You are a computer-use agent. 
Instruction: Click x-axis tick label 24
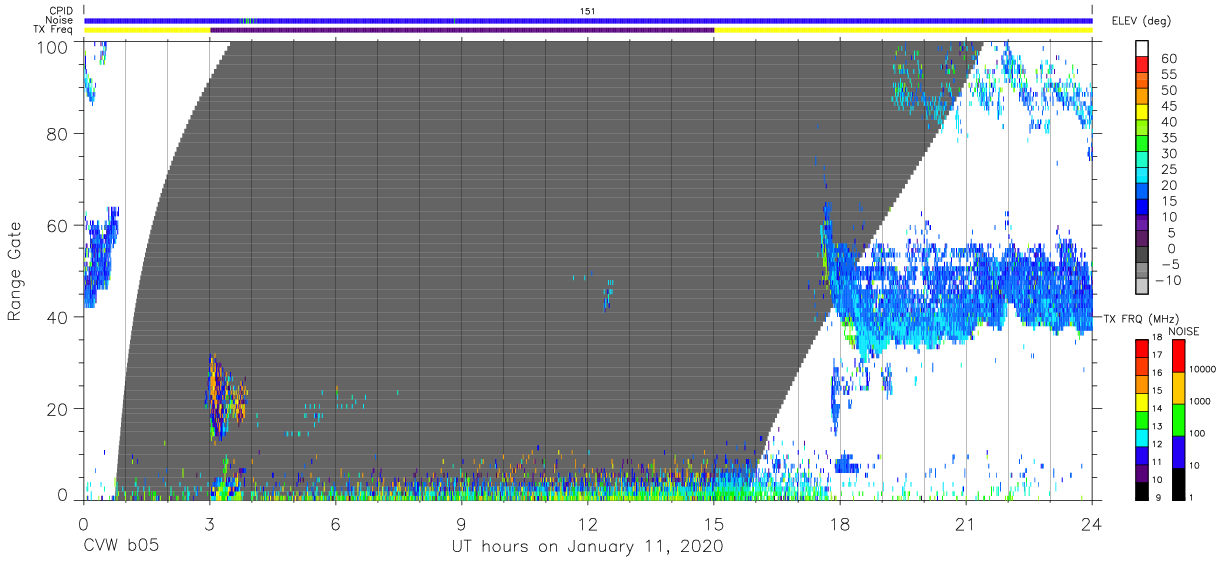coord(1092,524)
